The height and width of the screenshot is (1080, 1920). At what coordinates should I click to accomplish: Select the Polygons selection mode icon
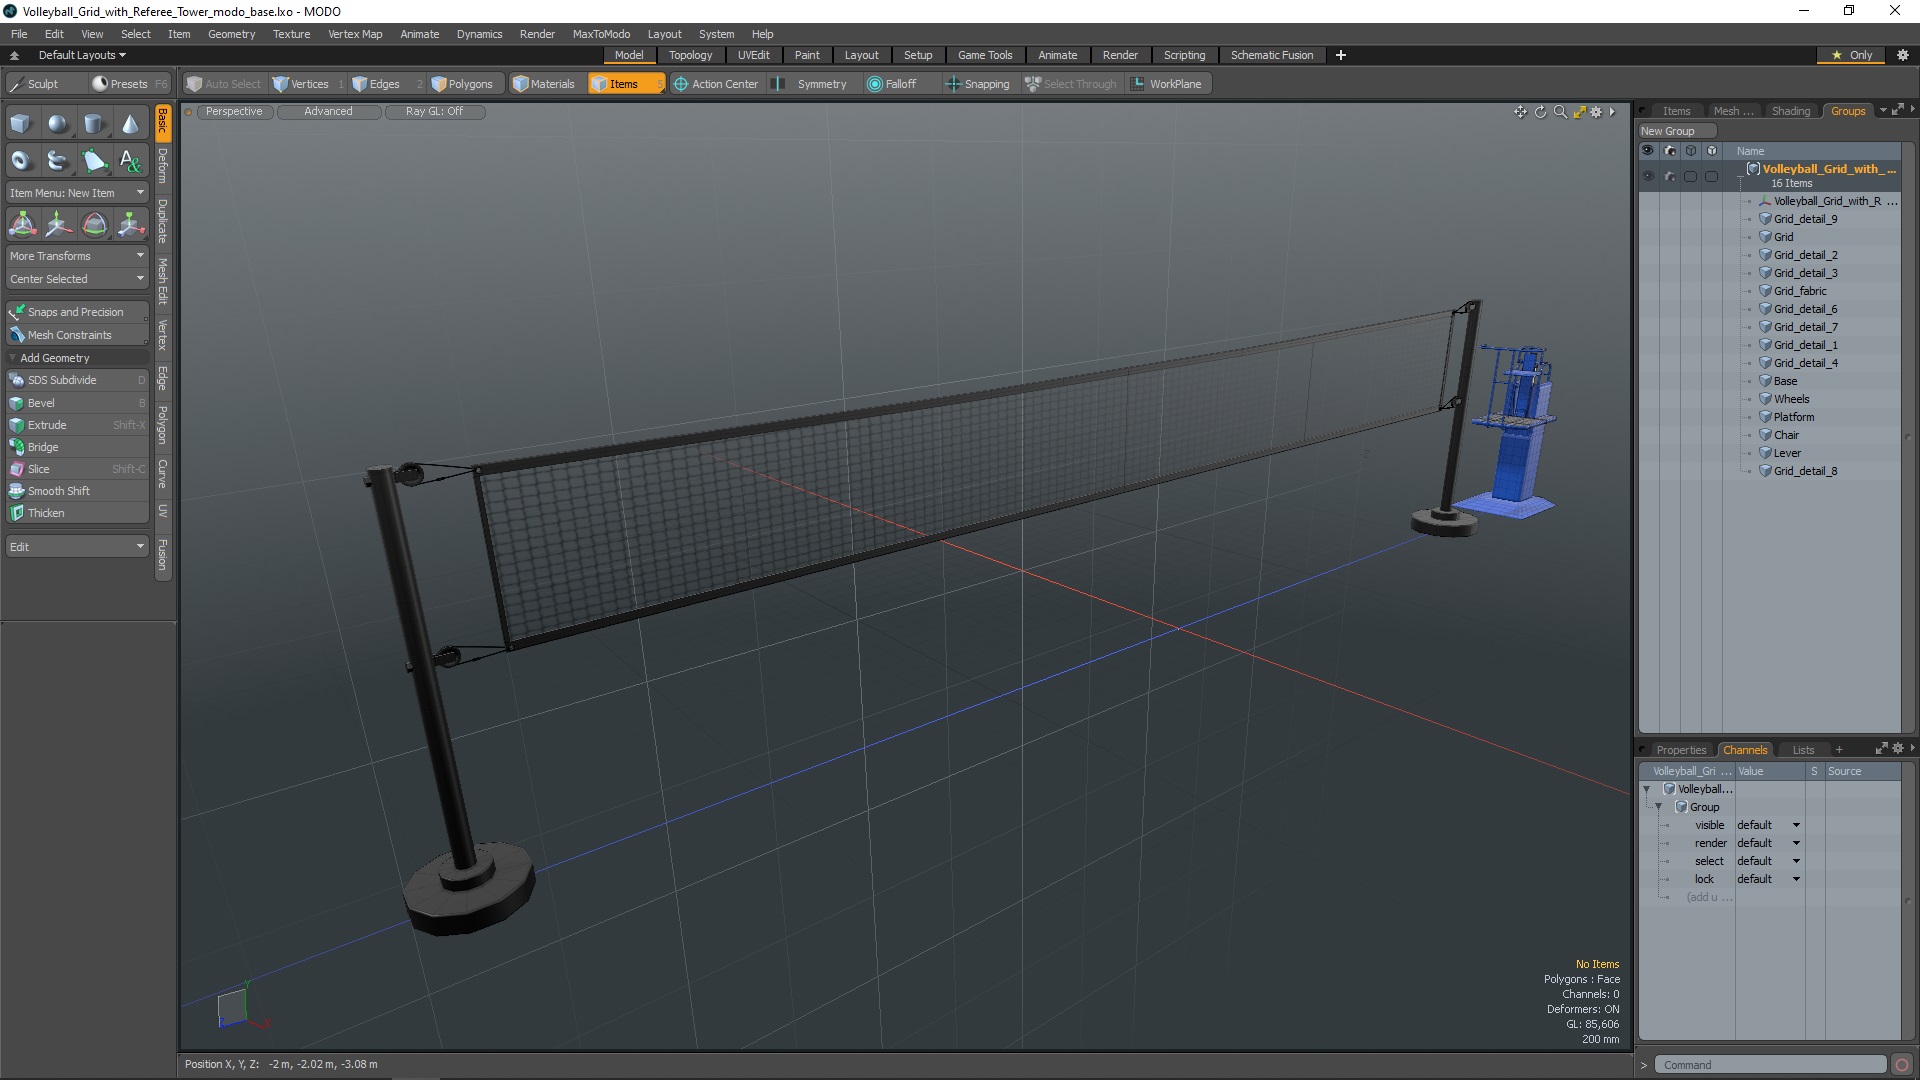click(x=434, y=83)
